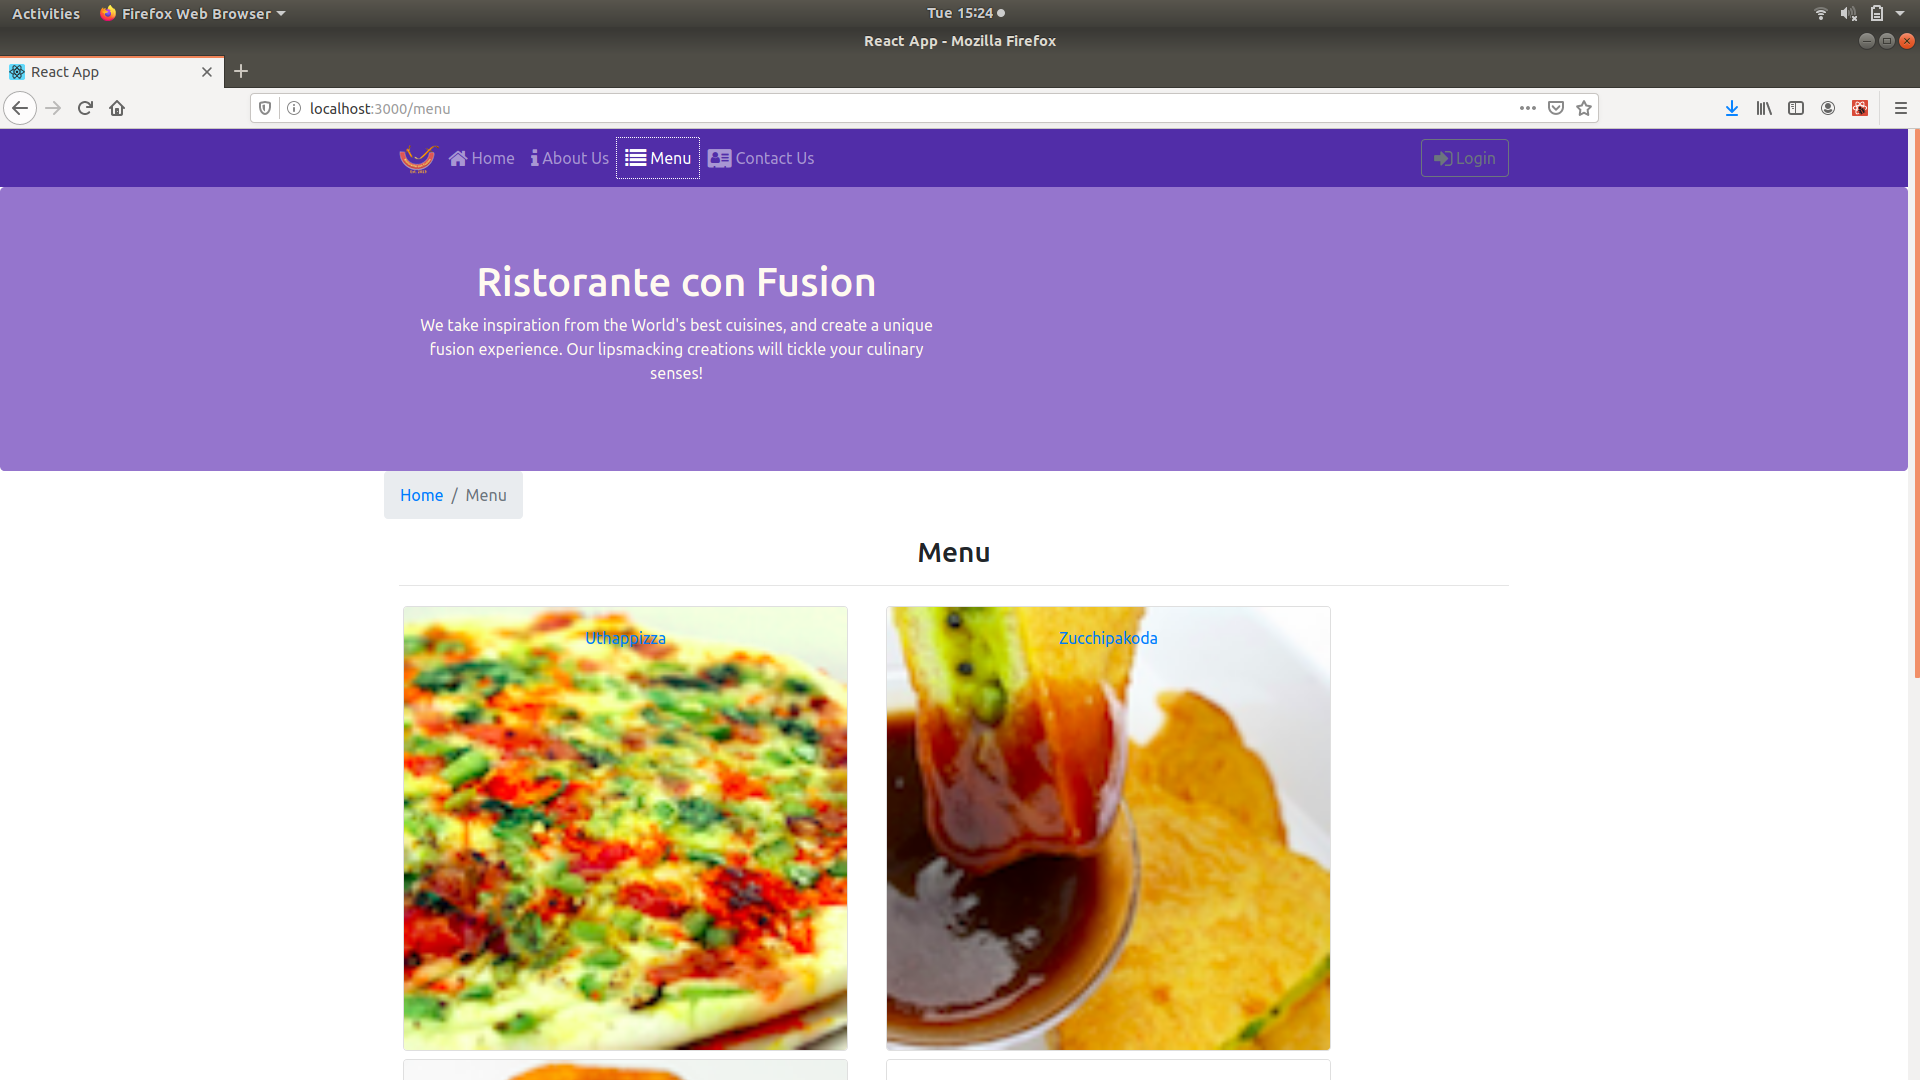Click the browser home icon
This screenshot has height=1080, width=1920.
[117, 108]
